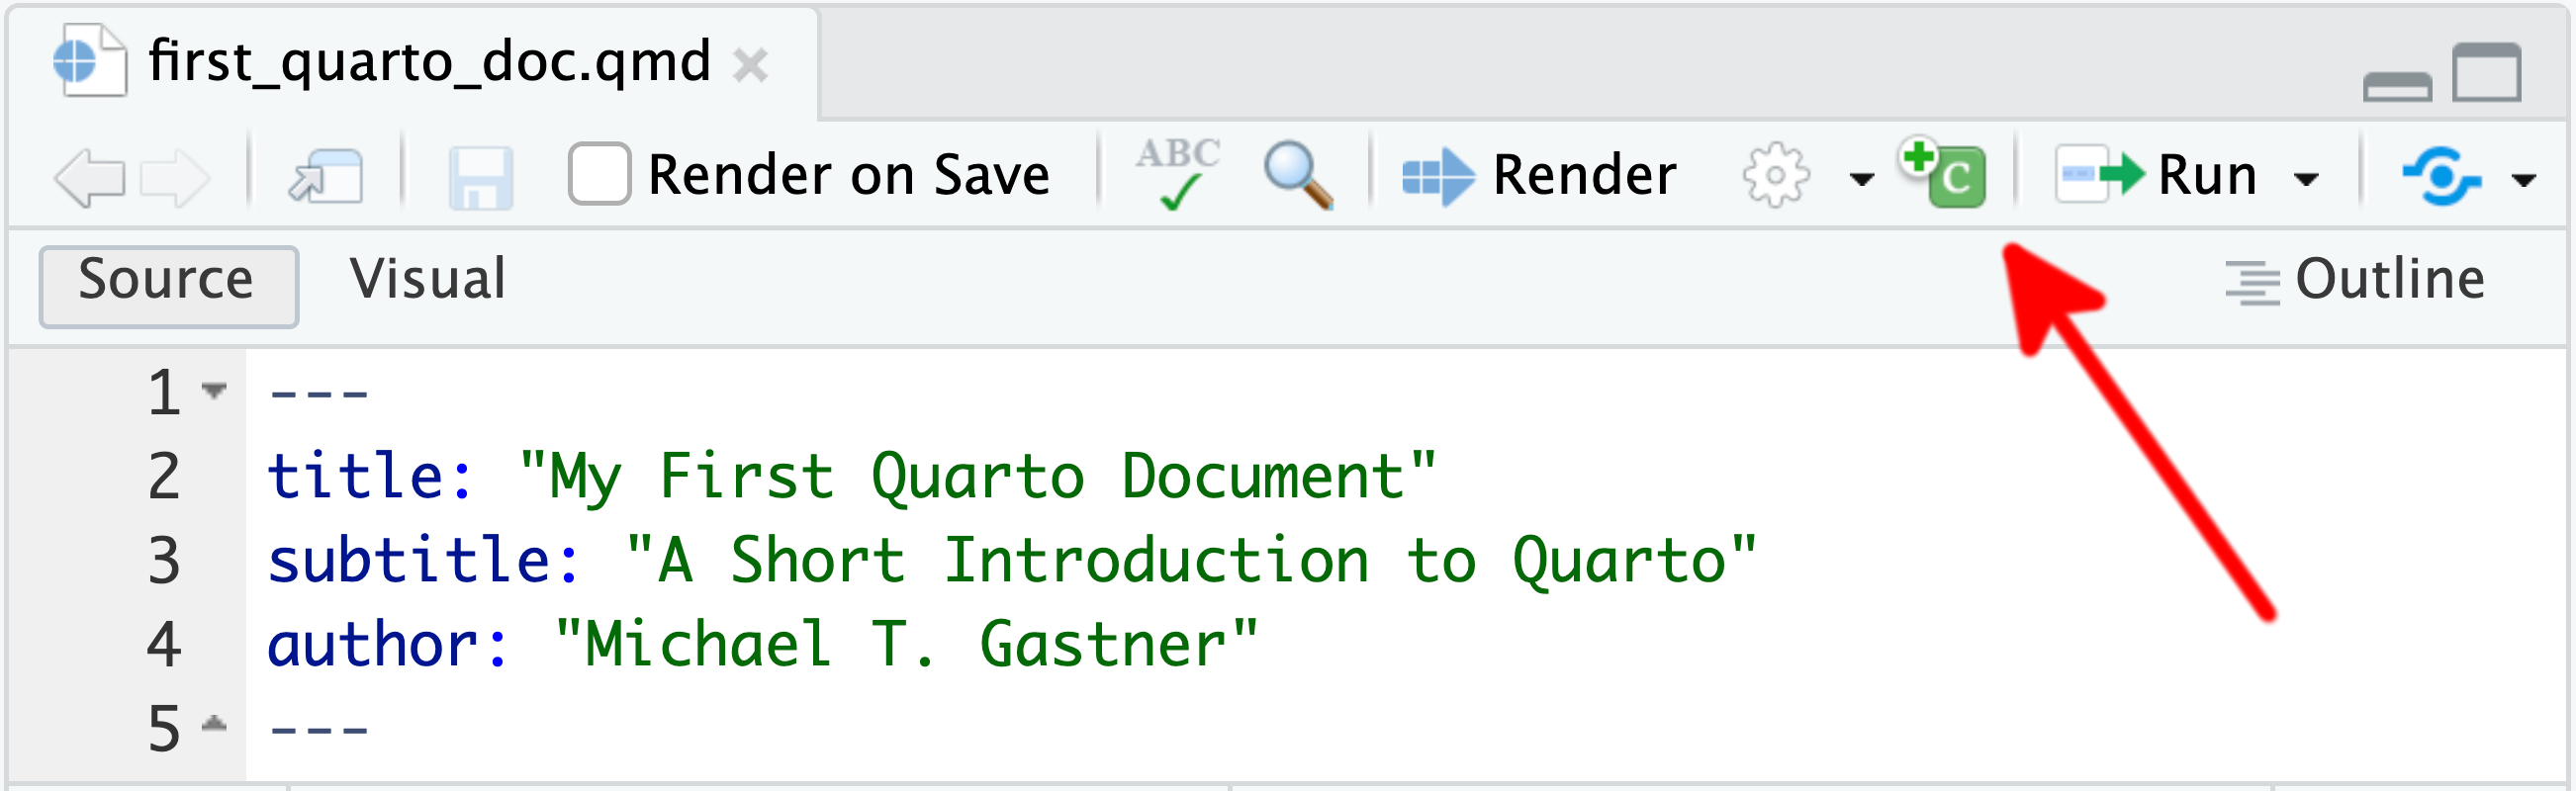This screenshot has width=2576, height=791.
Task: Click the publish document icon
Action: [x=2441, y=176]
